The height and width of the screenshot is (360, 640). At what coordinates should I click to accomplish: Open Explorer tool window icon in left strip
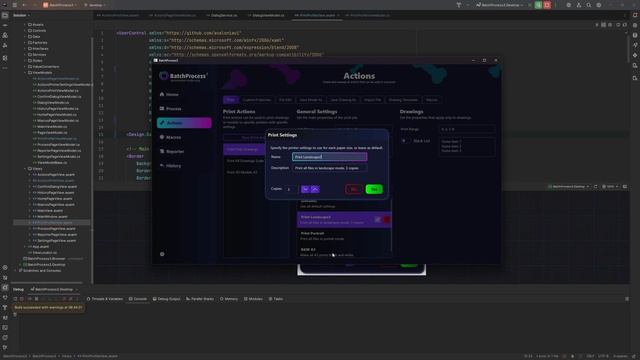pos(5,15)
